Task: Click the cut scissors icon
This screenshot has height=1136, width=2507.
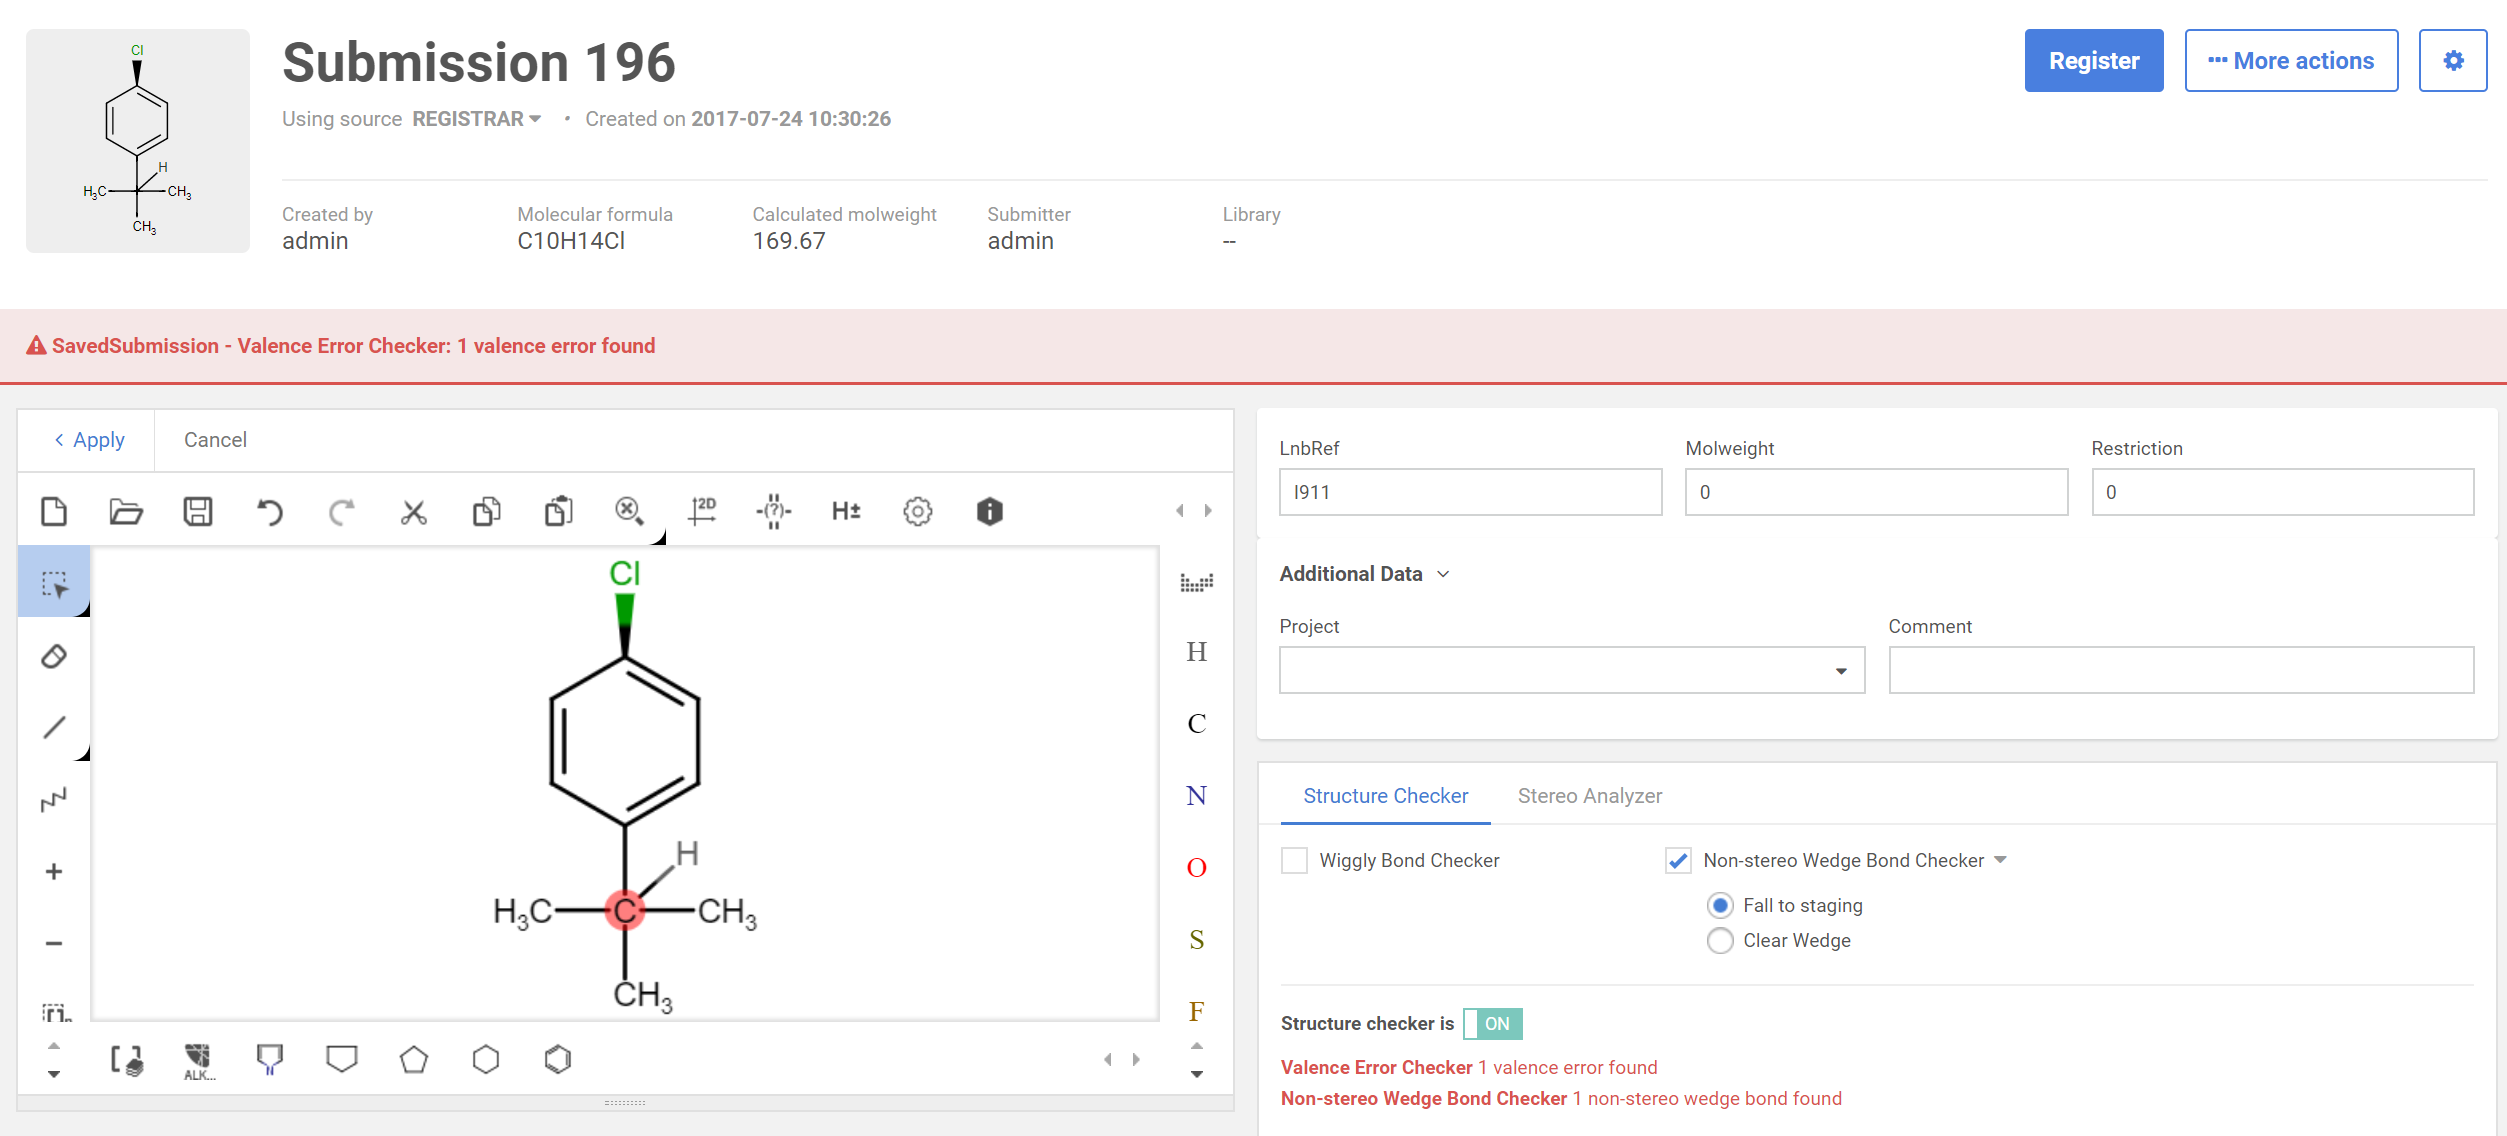Action: [x=413, y=512]
